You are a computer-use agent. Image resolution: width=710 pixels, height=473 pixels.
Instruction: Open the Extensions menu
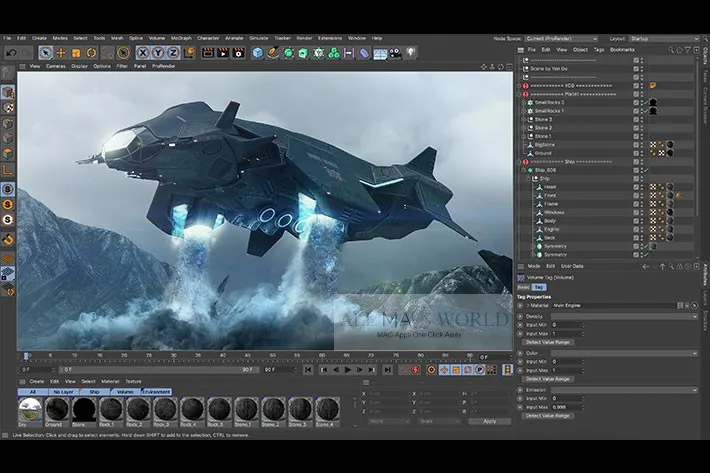(330, 38)
